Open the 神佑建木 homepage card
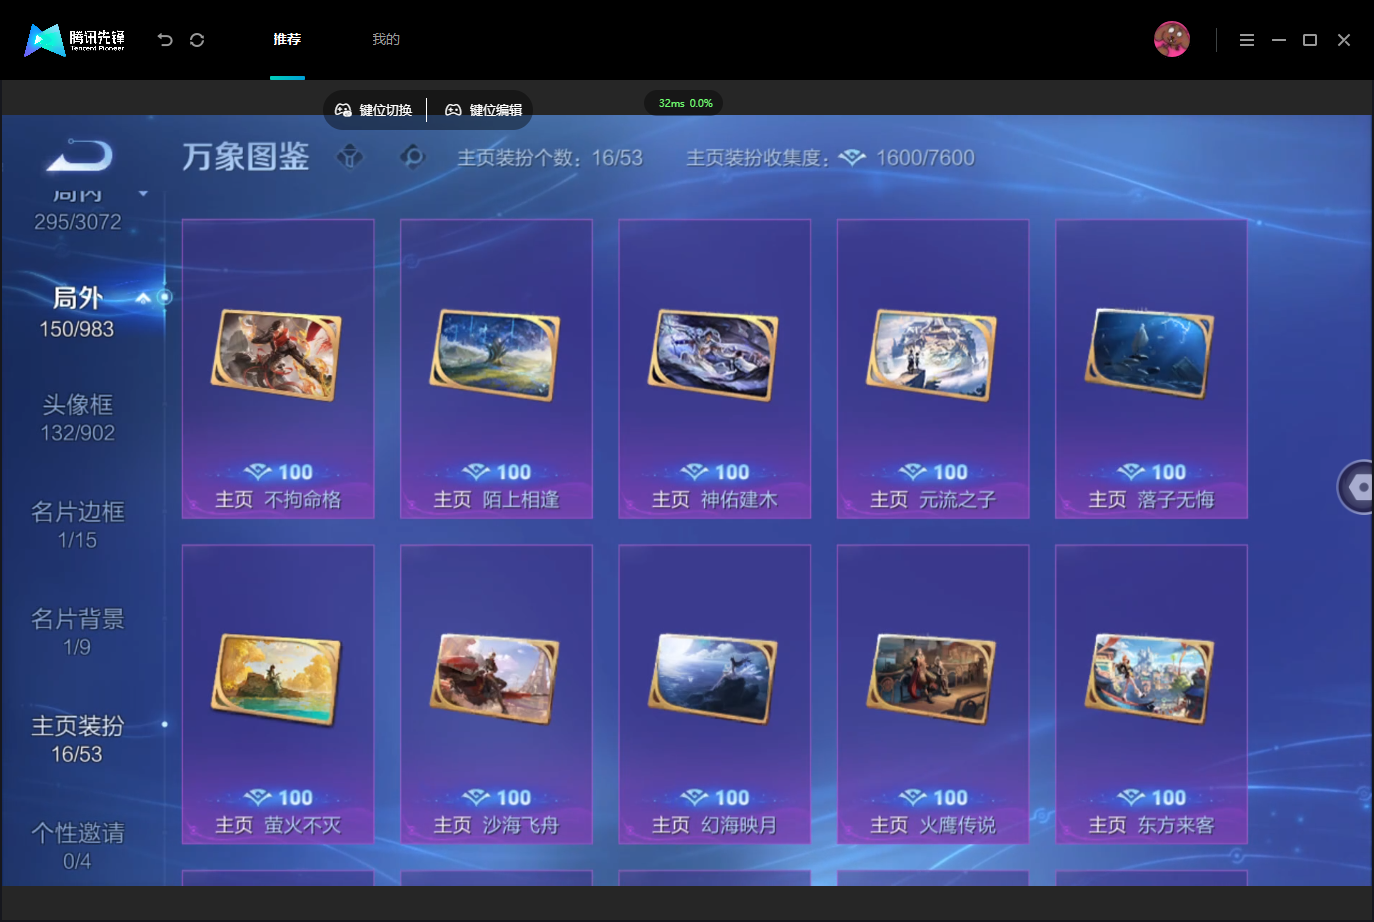The image size is (1374, 922). [715, 369]
